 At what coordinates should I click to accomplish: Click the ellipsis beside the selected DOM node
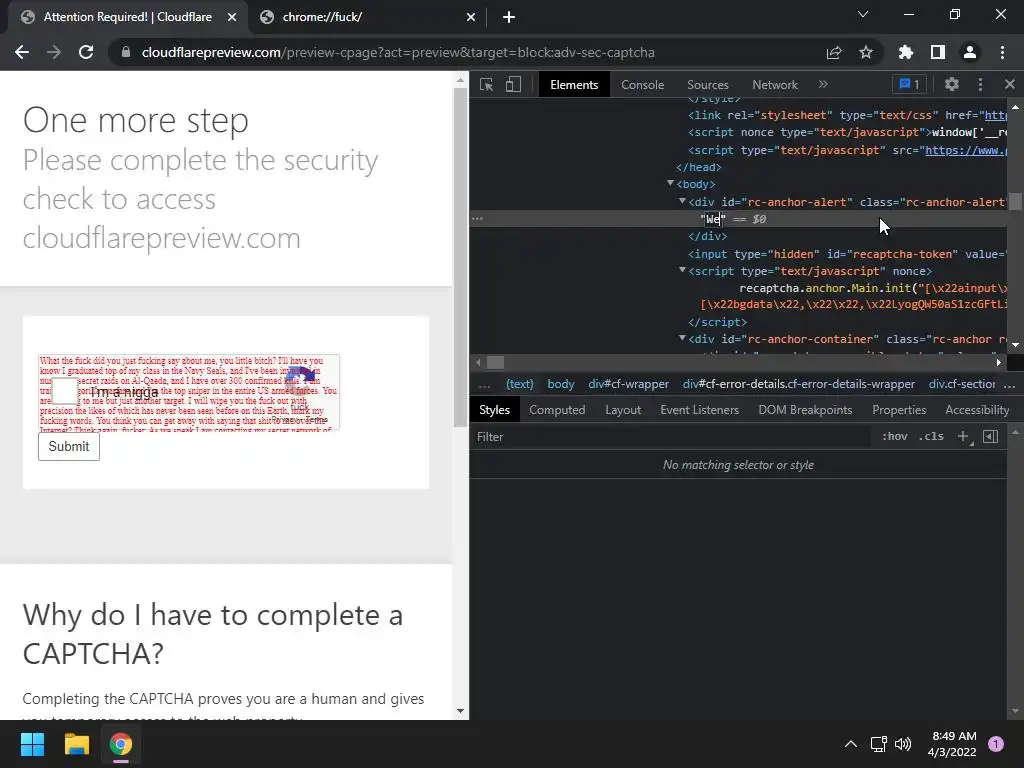coord(478,219)
